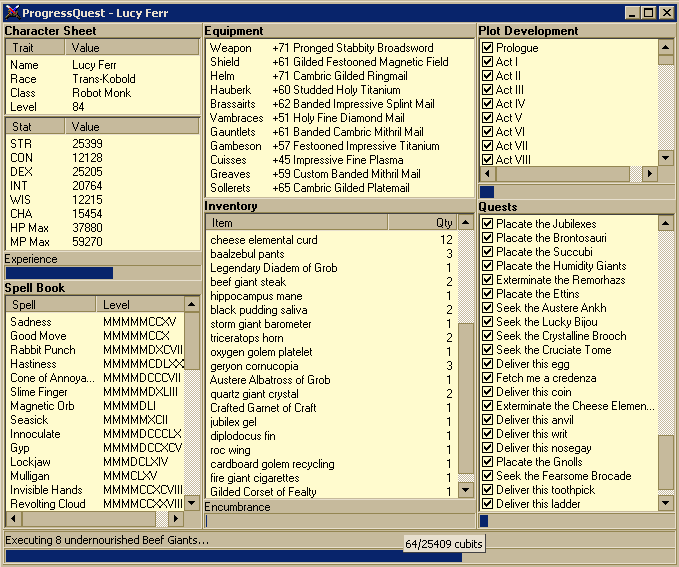The width and height of the screenshot is (679, 567).
Task: Click the STR stat row
Action: (x=103, y=143)
